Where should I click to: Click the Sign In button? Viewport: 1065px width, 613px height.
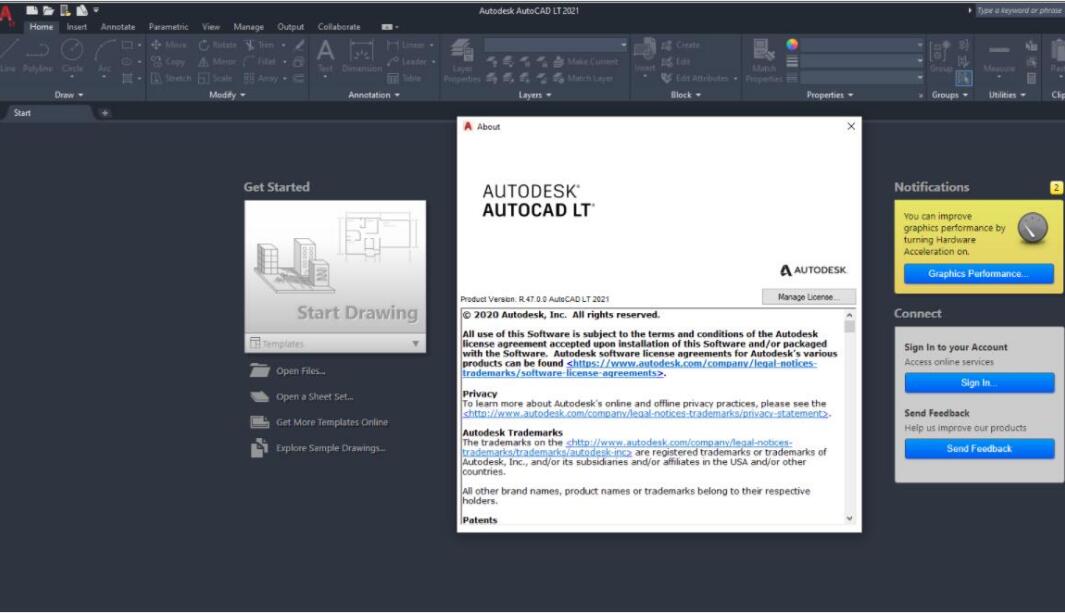click(979, 383)
